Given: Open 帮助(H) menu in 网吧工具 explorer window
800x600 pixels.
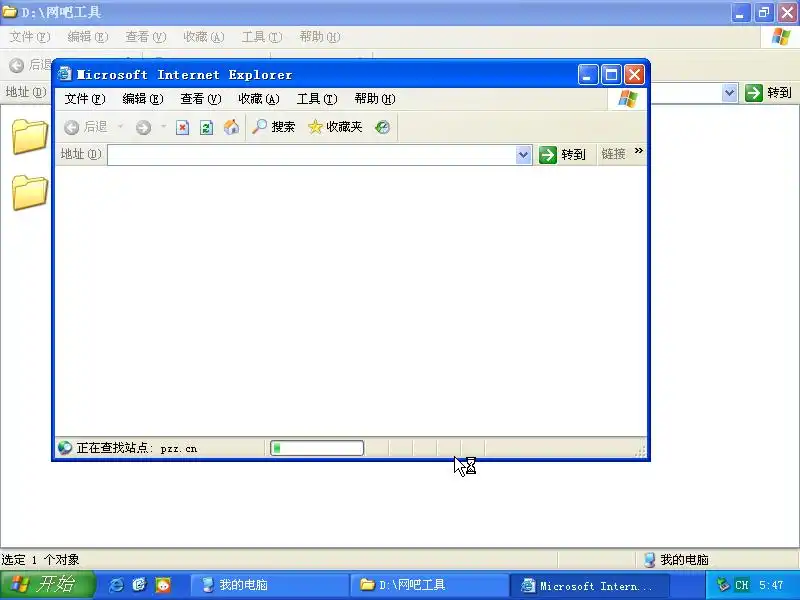Looking at the screenshot, I should (320, 37).
